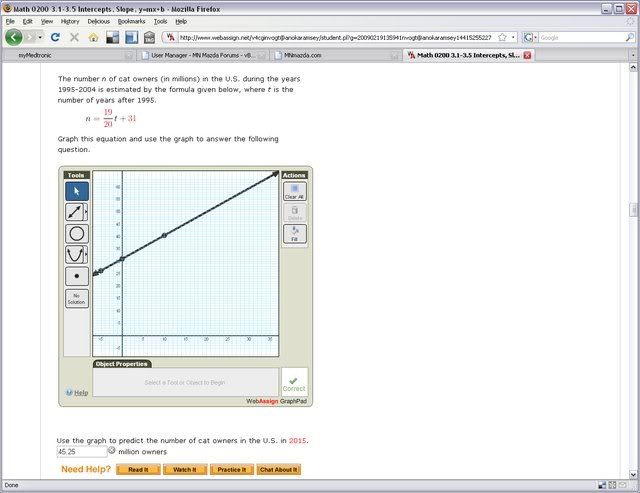Switch to the myMedtronic tab
This screenshot has height=493, width=640.
tap(40, 56)
